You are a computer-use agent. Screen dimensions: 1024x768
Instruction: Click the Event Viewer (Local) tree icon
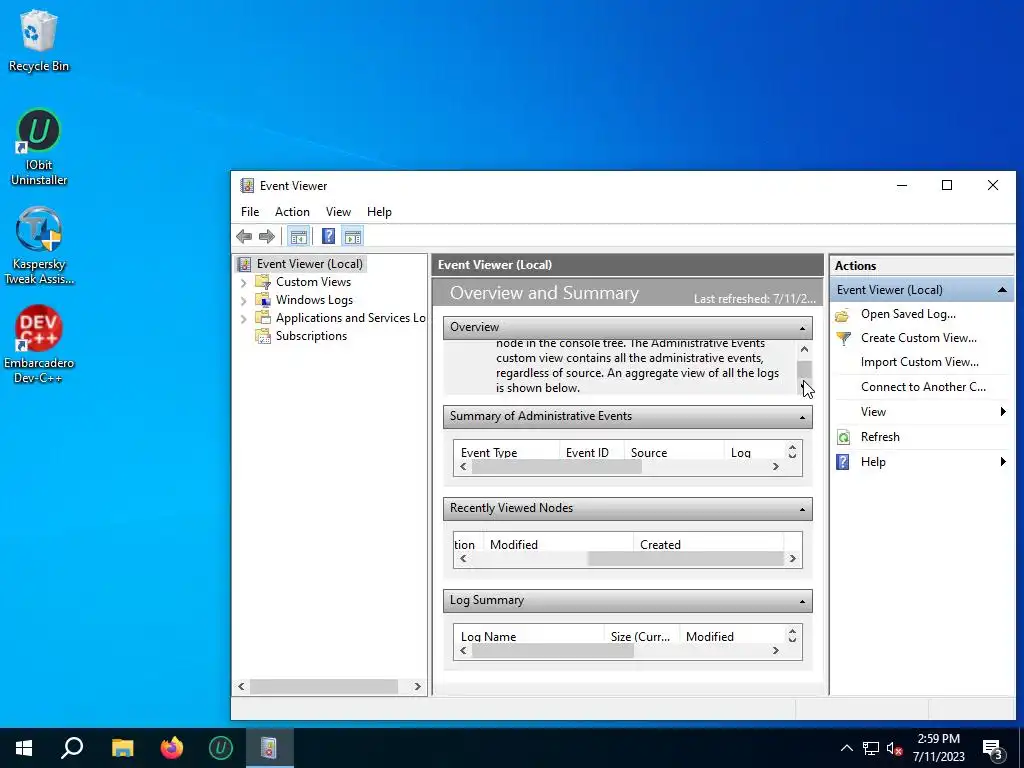pyautogui.click(x=244, y=264)
